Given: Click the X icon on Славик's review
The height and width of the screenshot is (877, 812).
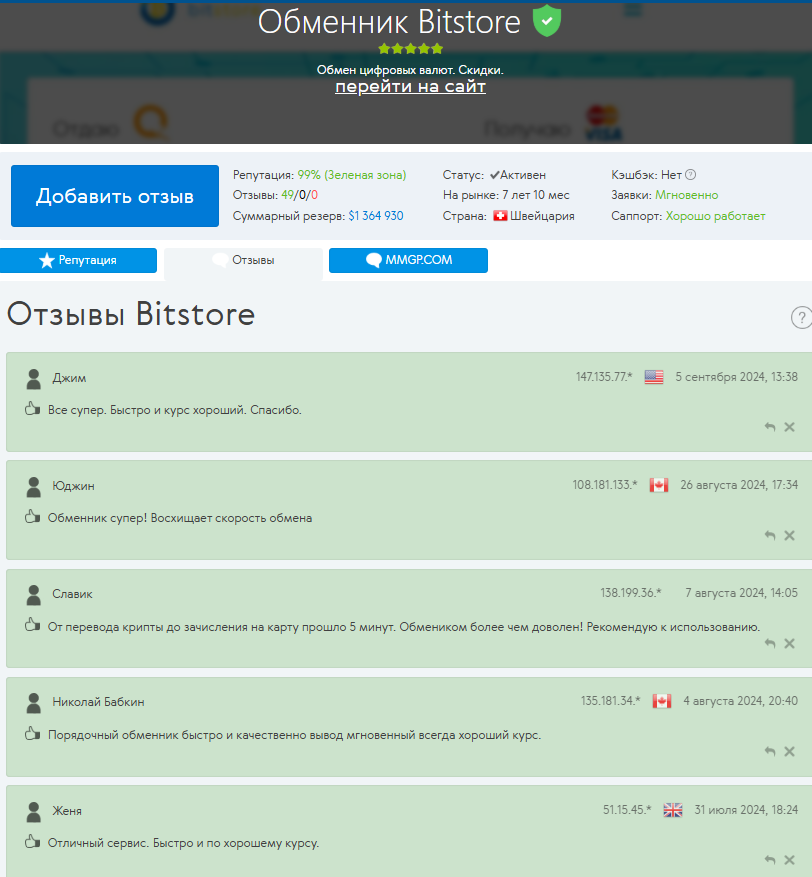Looking at the screenshot, I should (789, 643).
